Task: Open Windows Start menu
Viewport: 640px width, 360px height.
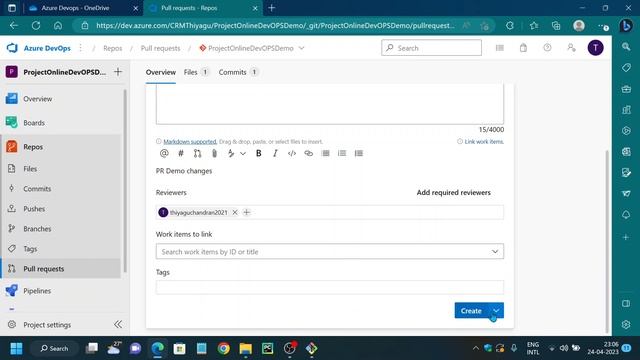Action: point(16,349)
